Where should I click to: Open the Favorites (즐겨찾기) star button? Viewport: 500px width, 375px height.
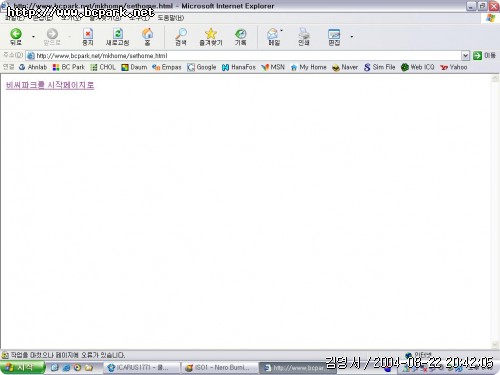click(x=211, y=36)
